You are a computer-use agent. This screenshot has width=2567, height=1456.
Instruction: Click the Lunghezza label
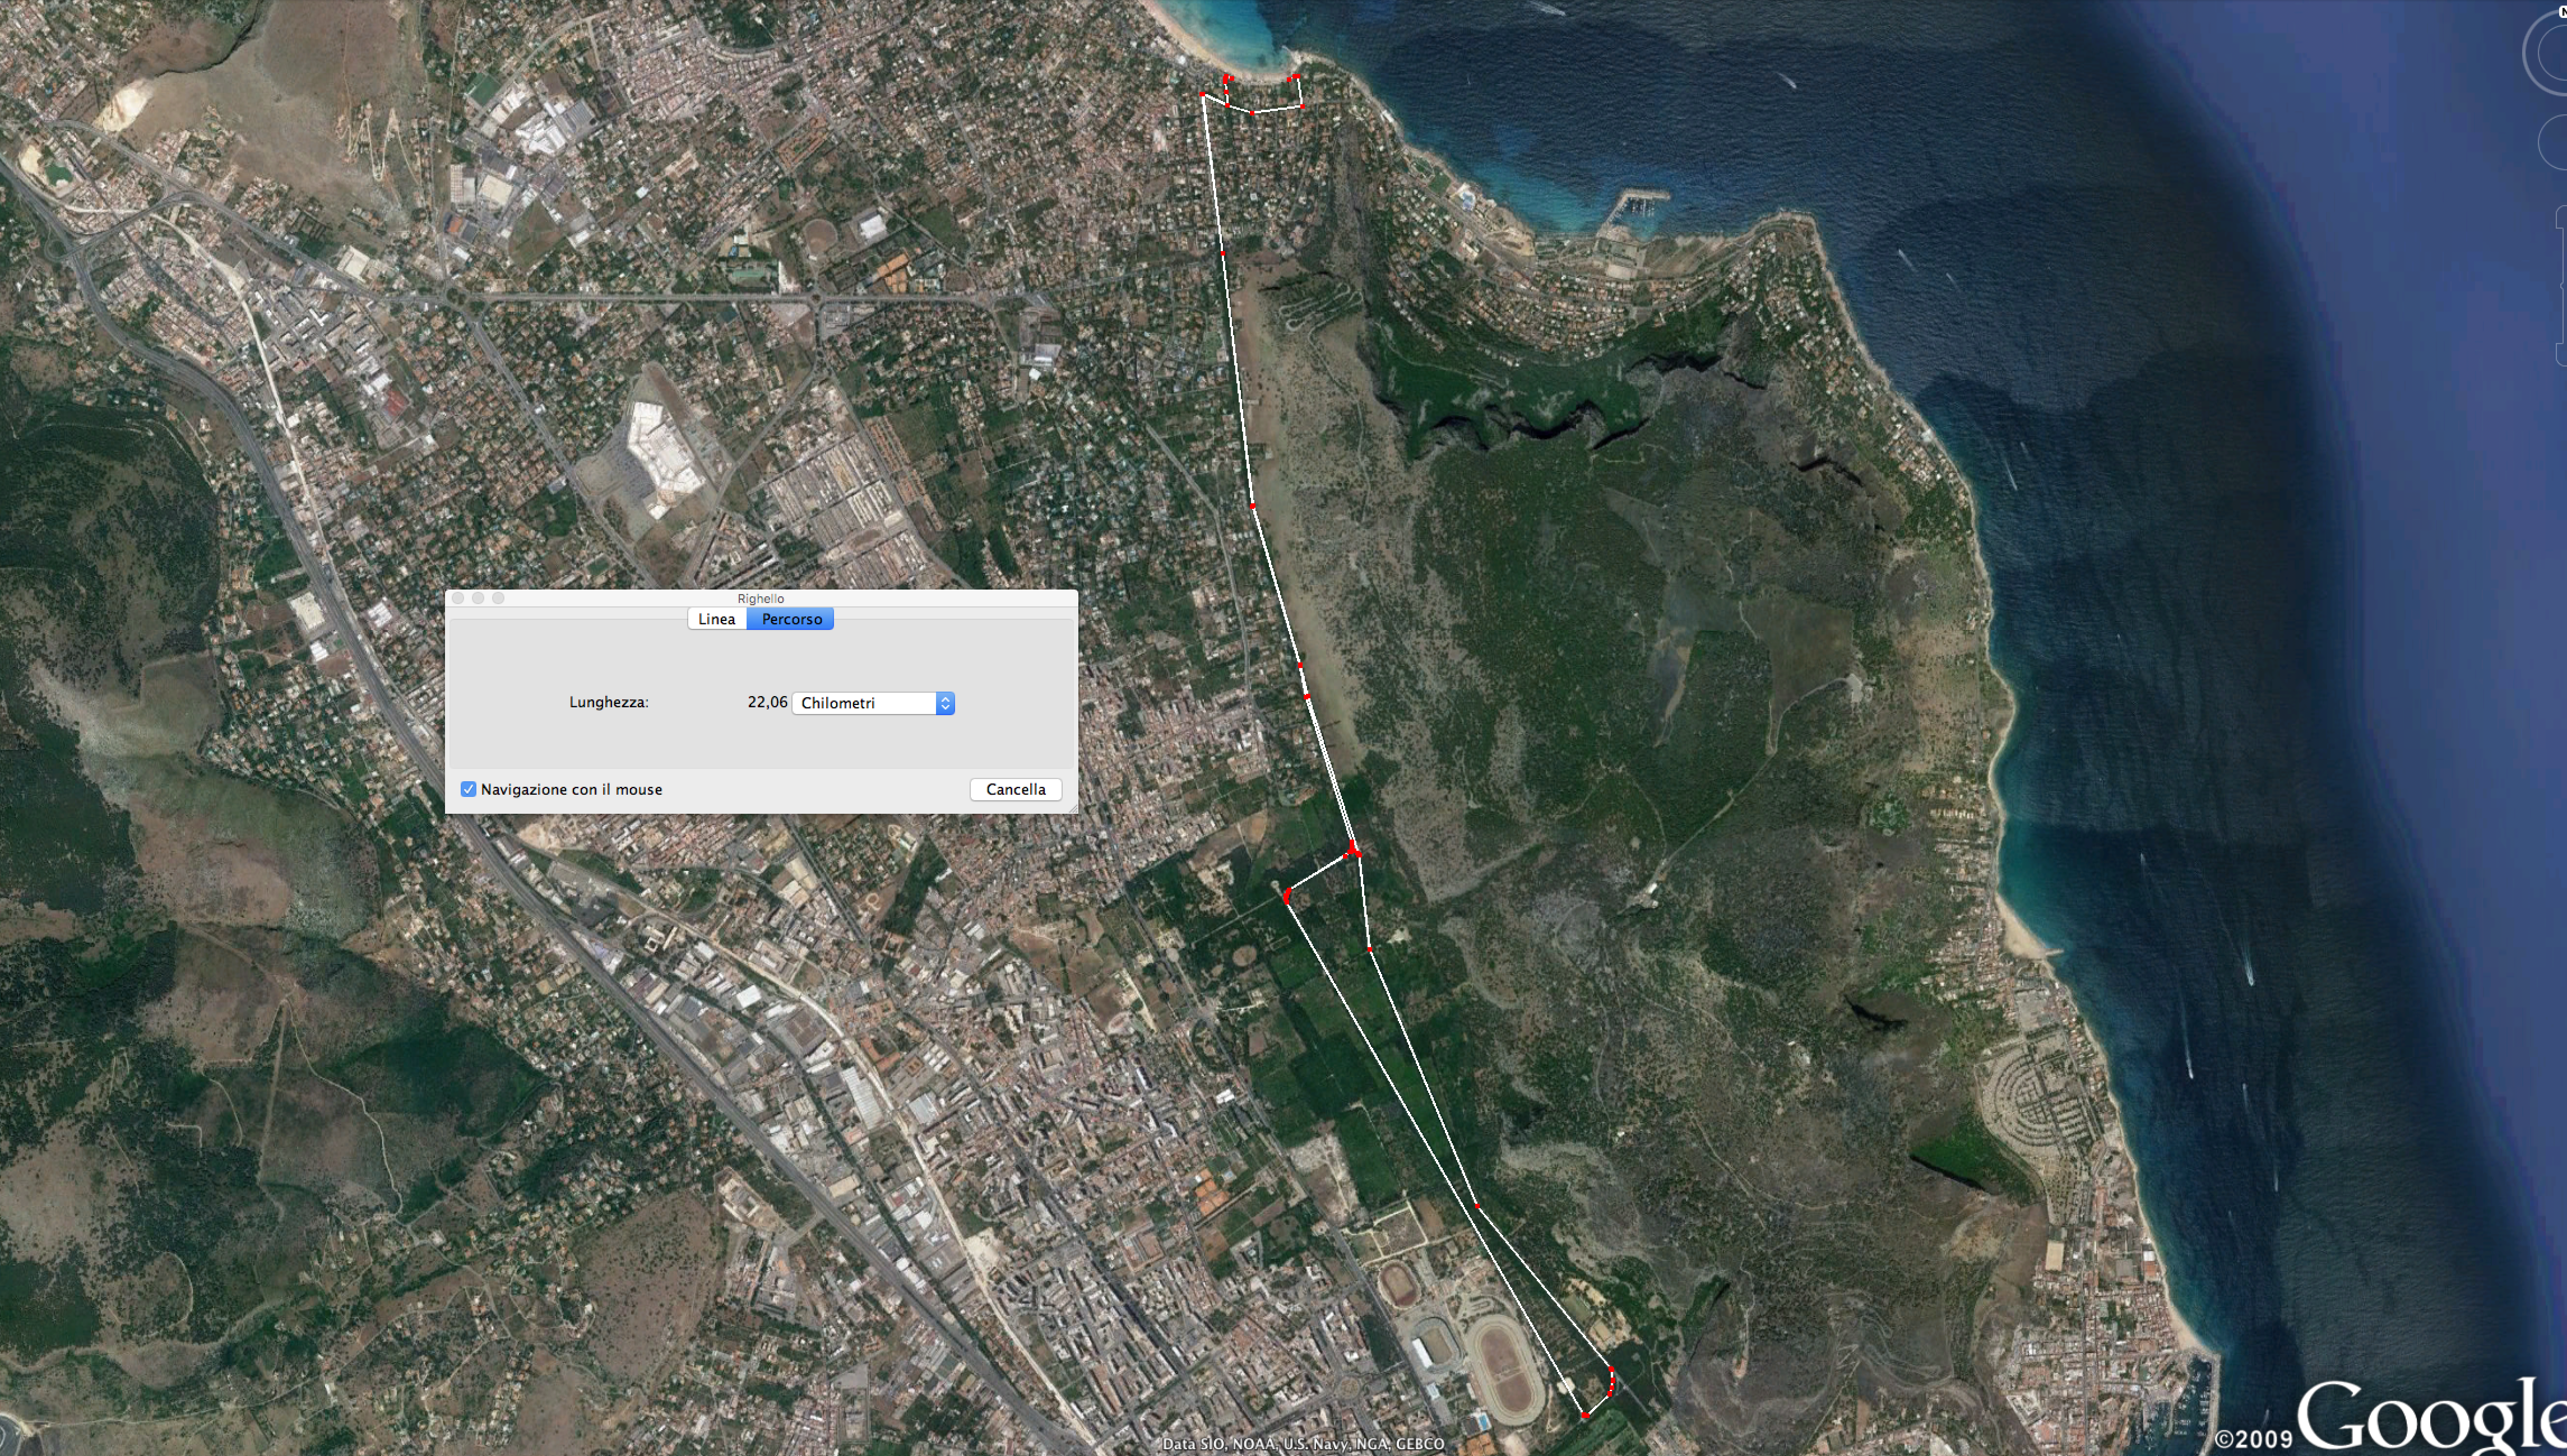(609, 702)
